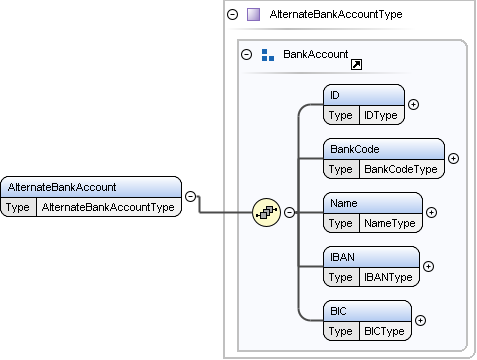Open the BankAccount reference arrow icon

(x=356, y=64)
